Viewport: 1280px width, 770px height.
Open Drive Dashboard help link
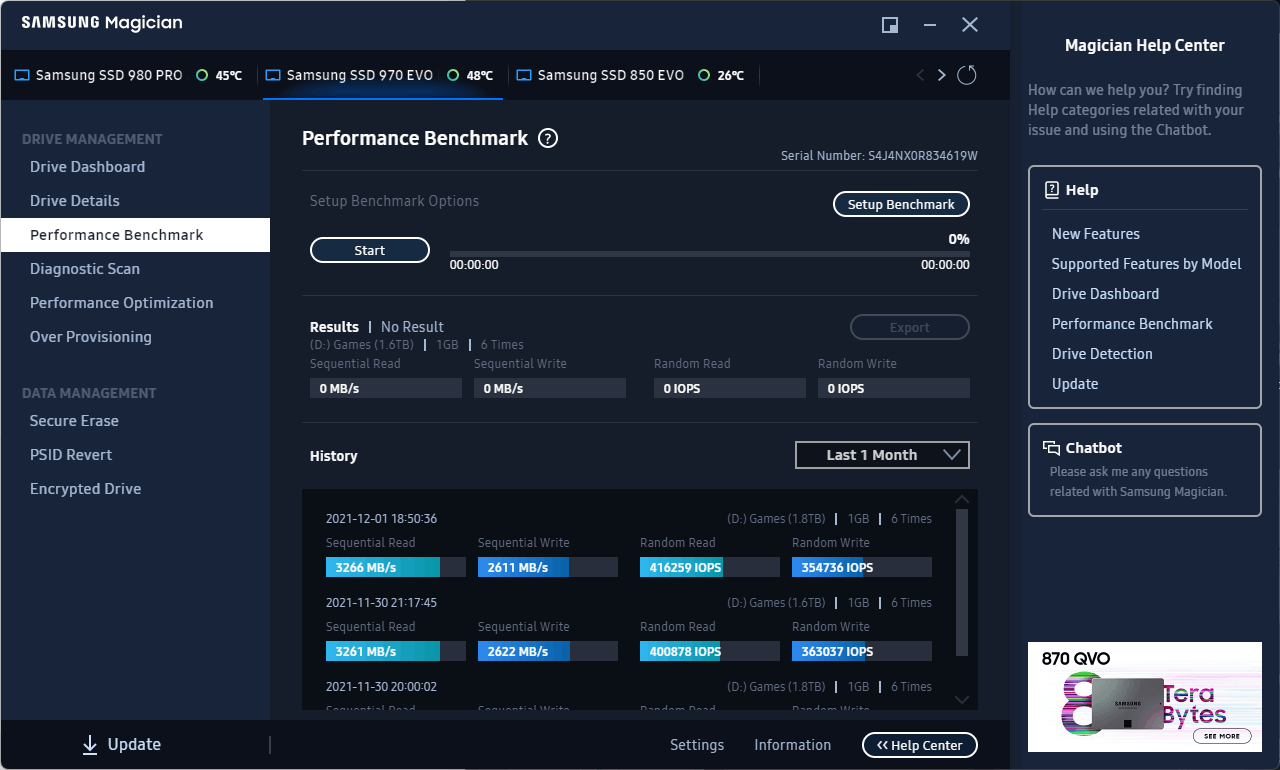(x=1105, y=294)
